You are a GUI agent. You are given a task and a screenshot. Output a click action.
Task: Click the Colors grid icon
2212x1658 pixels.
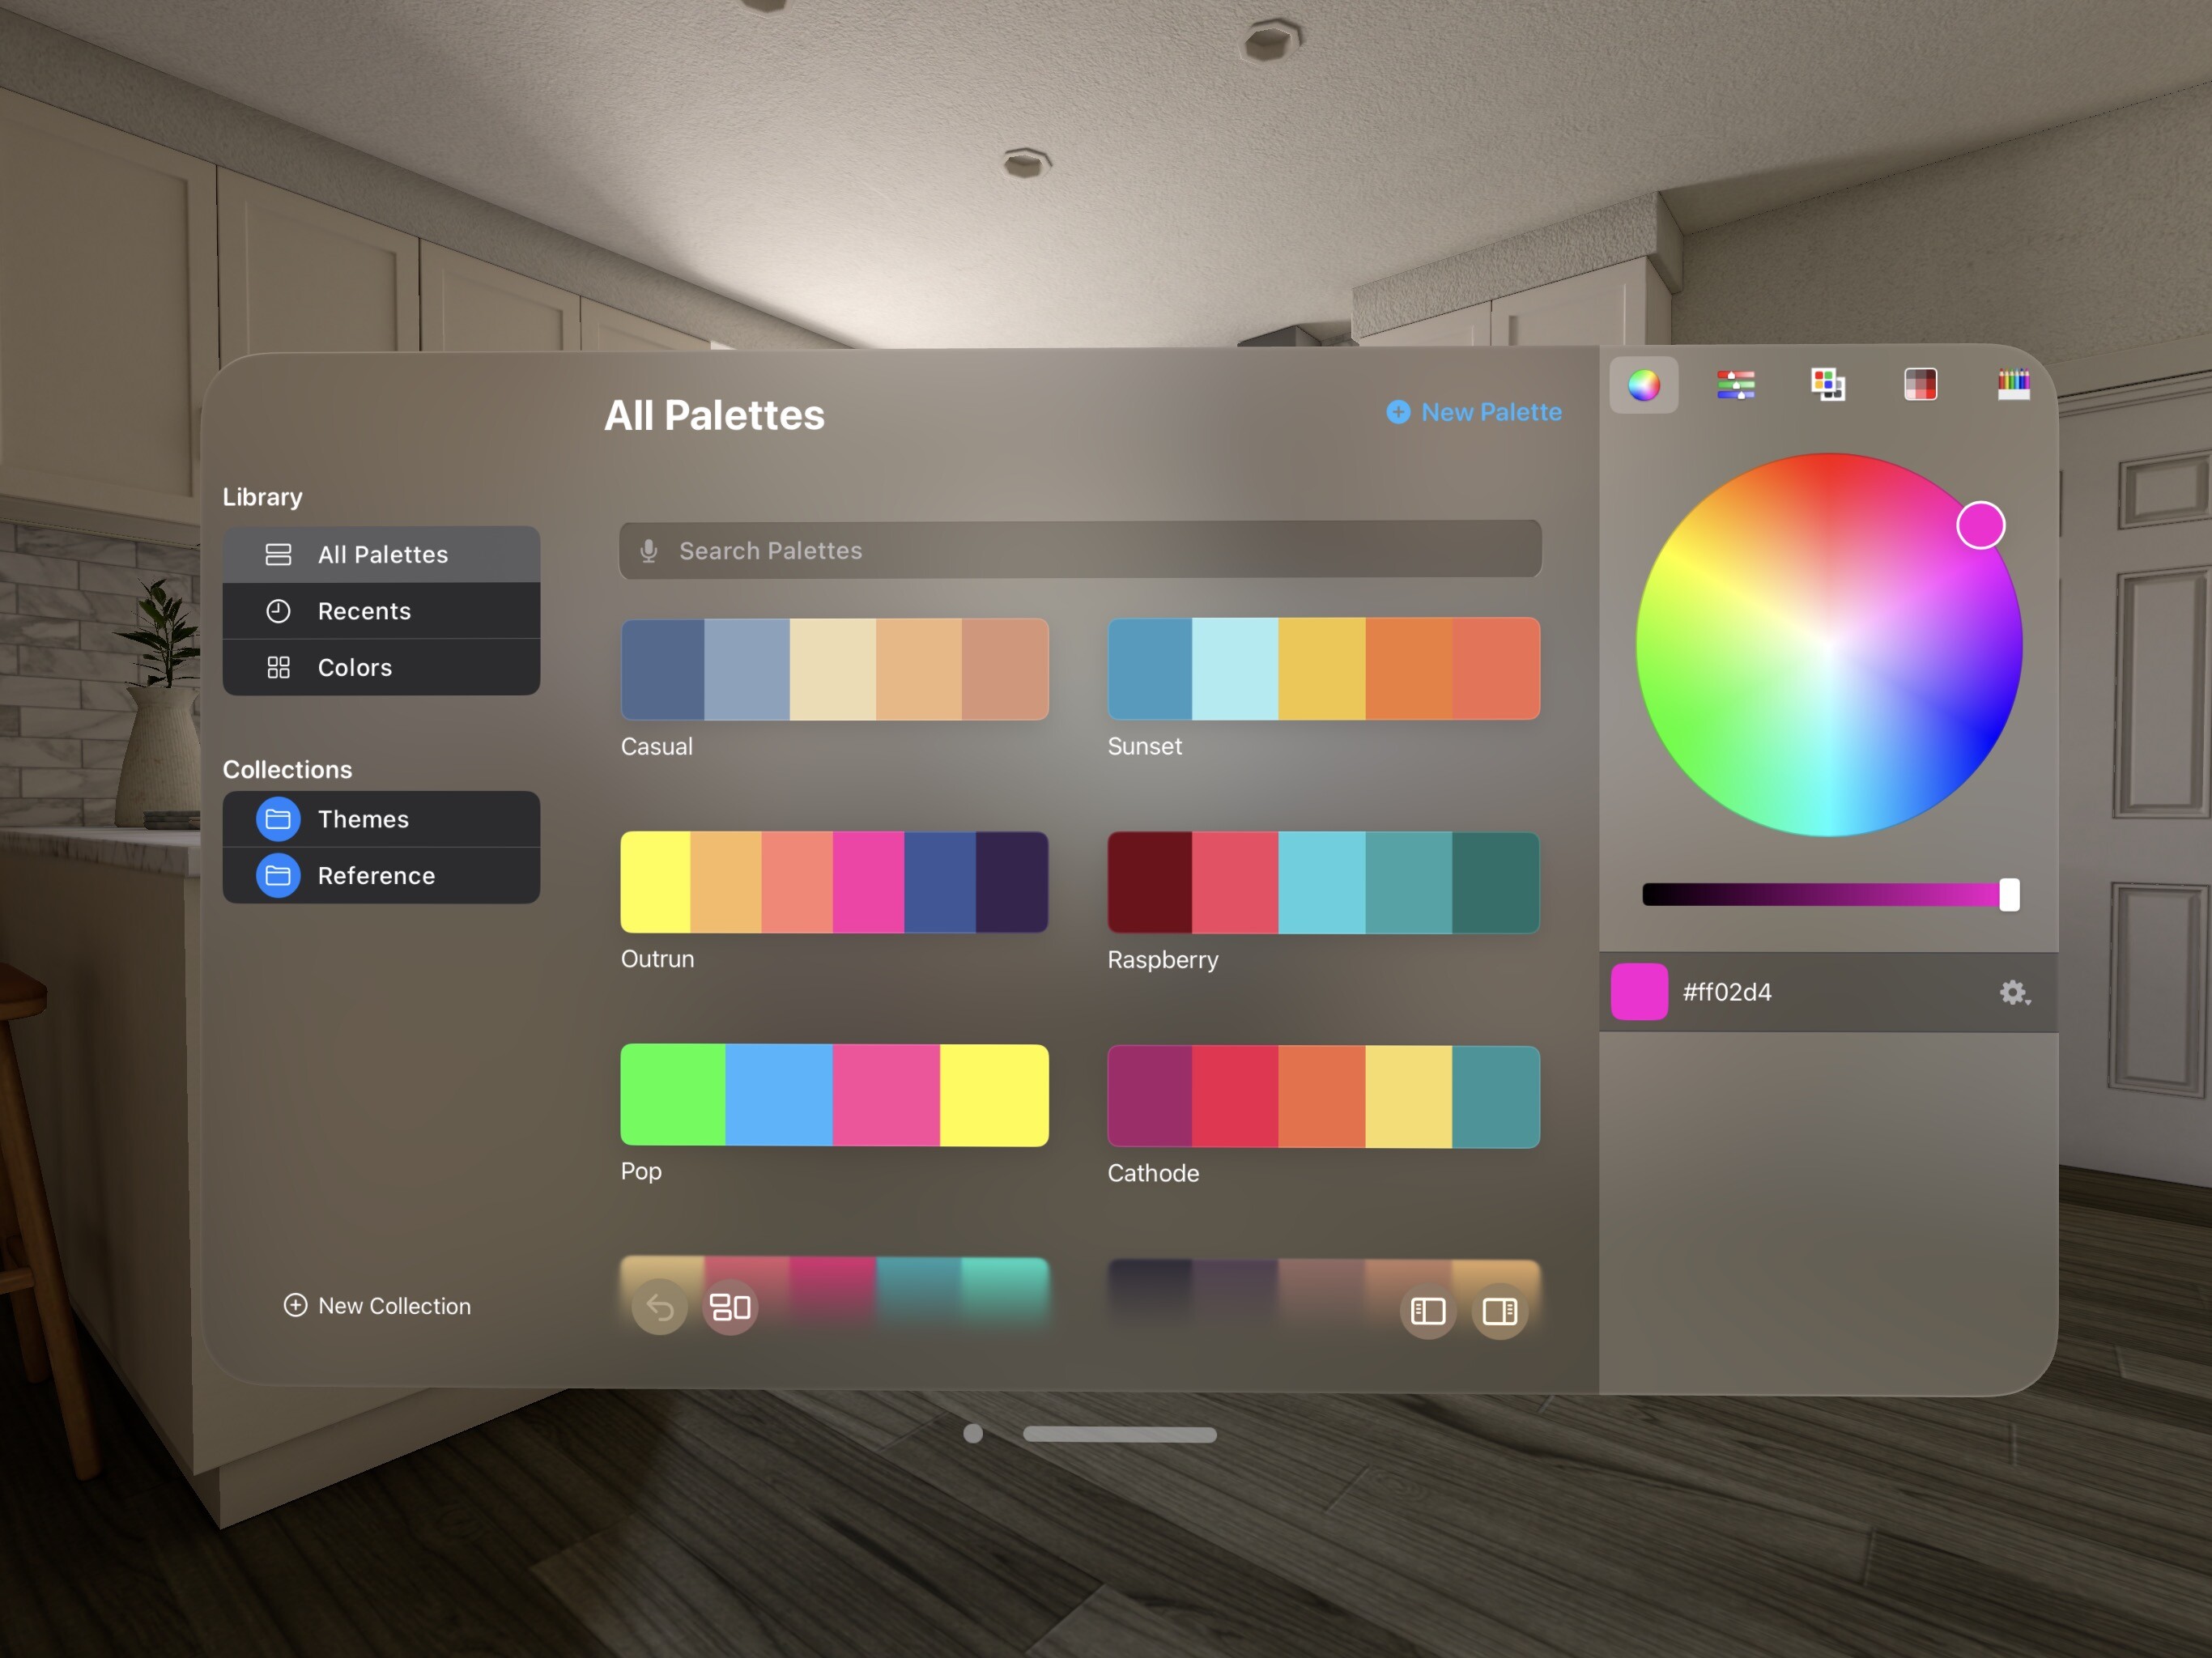[278, 667]
